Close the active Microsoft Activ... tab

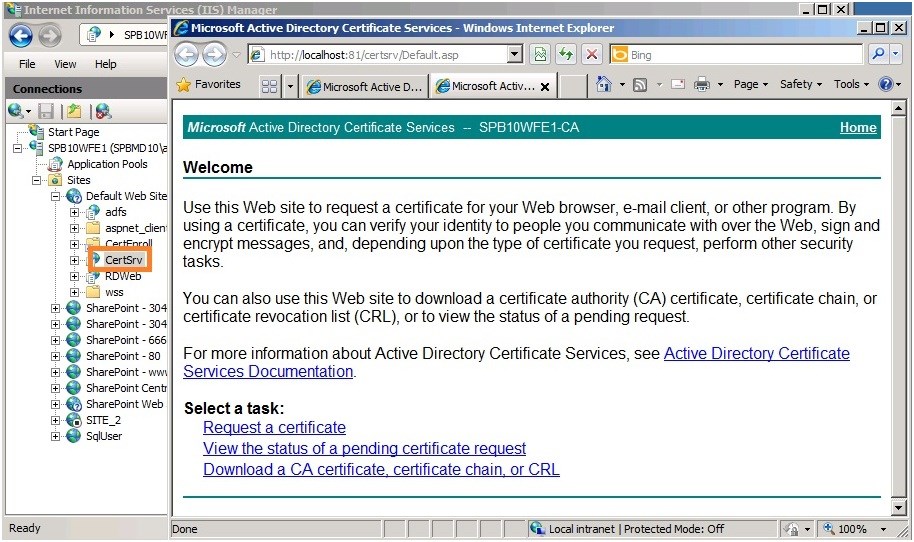point(545,87)
